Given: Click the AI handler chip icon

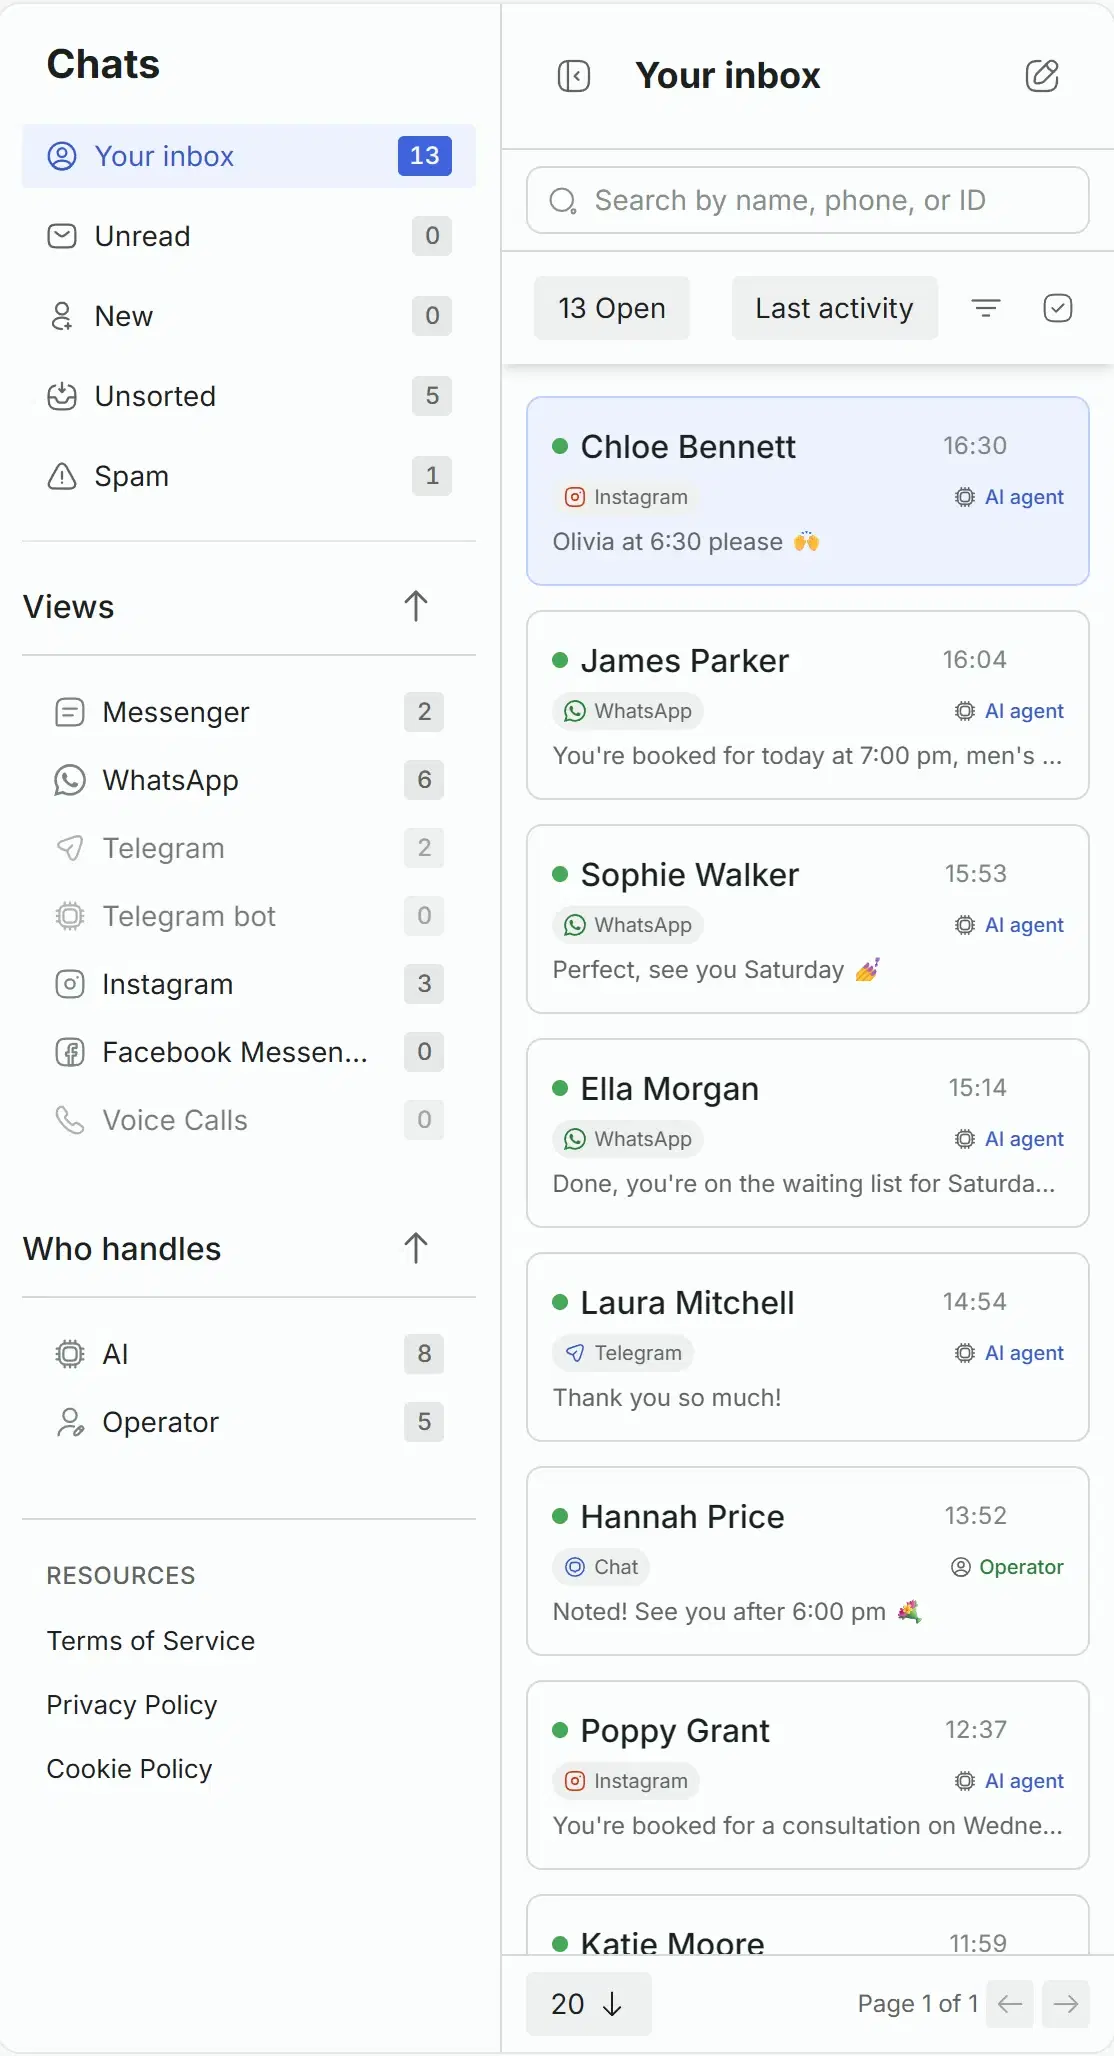Looking at the screenshot, I should pos(70,1354).
